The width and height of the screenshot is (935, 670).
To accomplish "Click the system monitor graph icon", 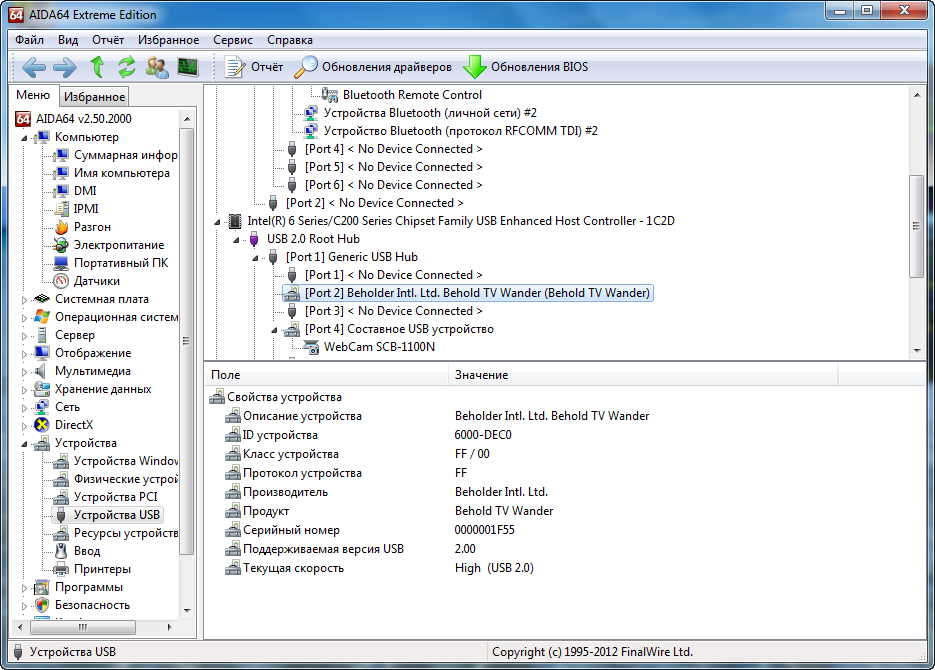I will pos(187,67).
